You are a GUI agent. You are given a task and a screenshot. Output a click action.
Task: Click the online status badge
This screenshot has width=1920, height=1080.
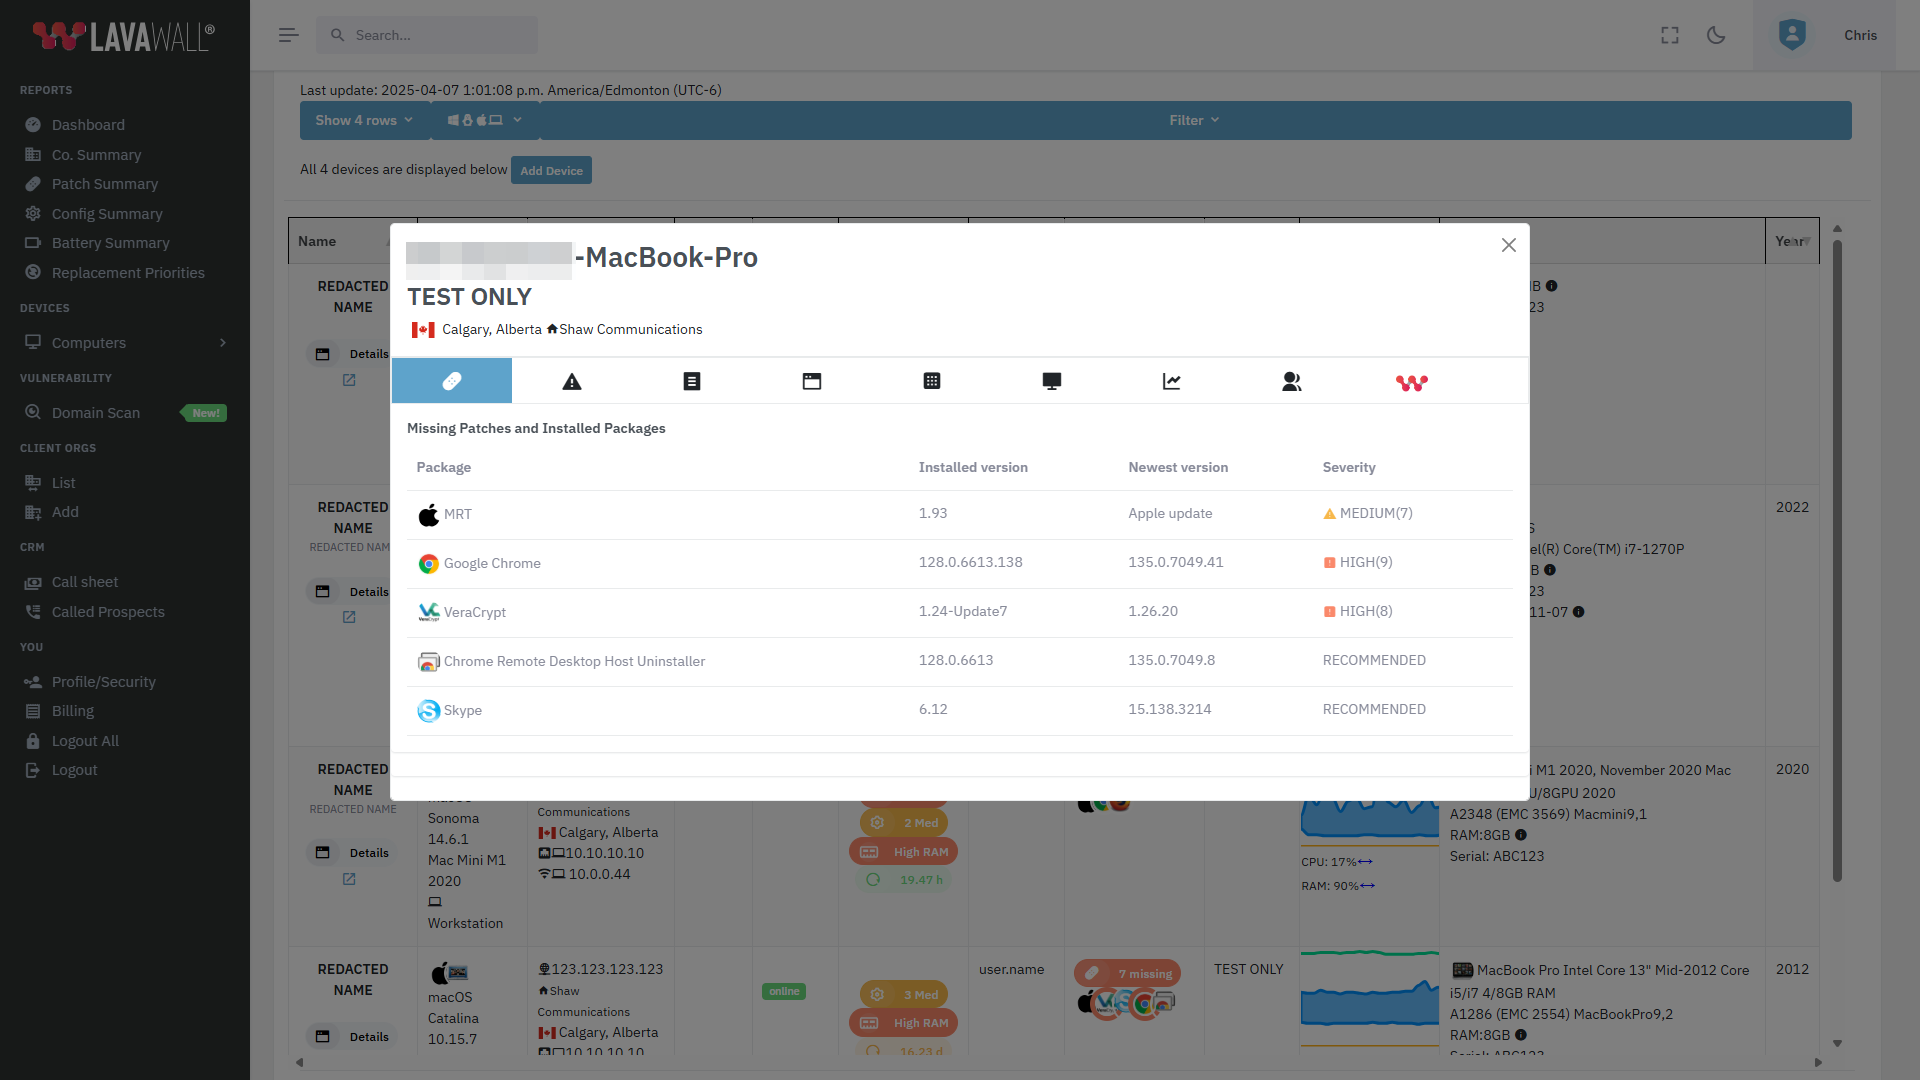pos(784,992)
